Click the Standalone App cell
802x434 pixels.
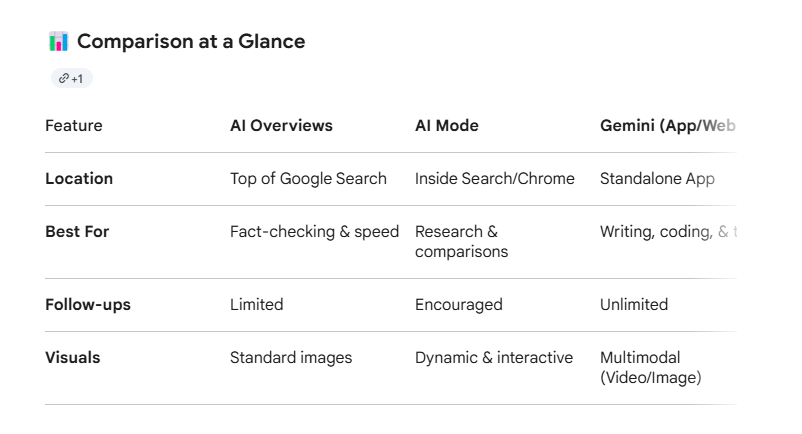pyautogui.click(x=657, y=179)
